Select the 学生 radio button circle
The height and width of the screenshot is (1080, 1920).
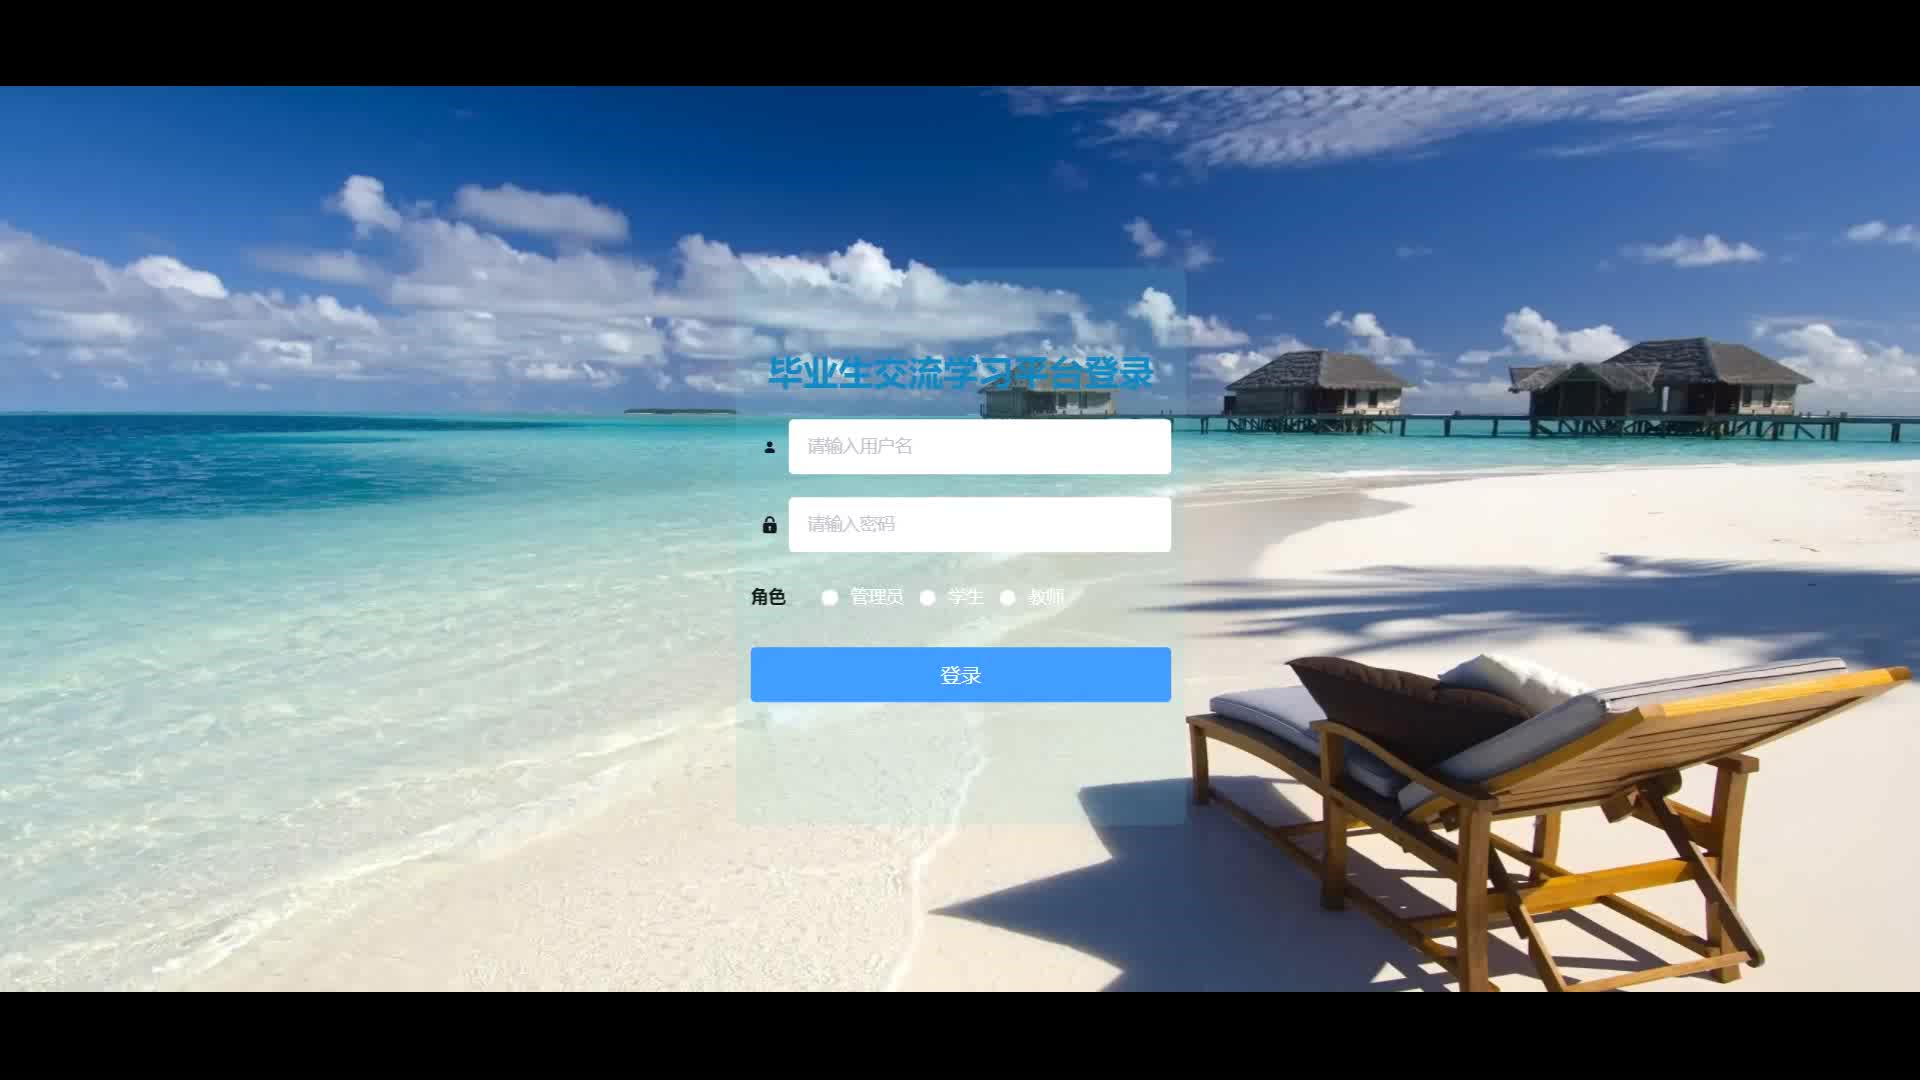(x=927, y=597)
